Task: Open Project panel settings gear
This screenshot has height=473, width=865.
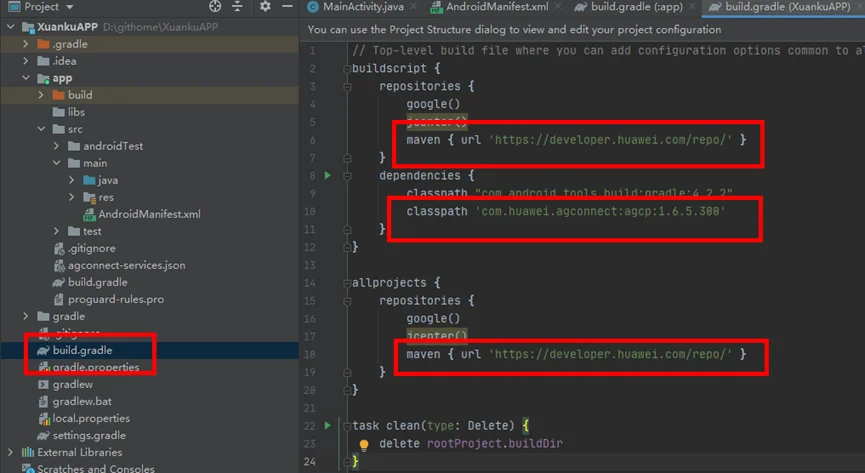Action: [265, 7]
